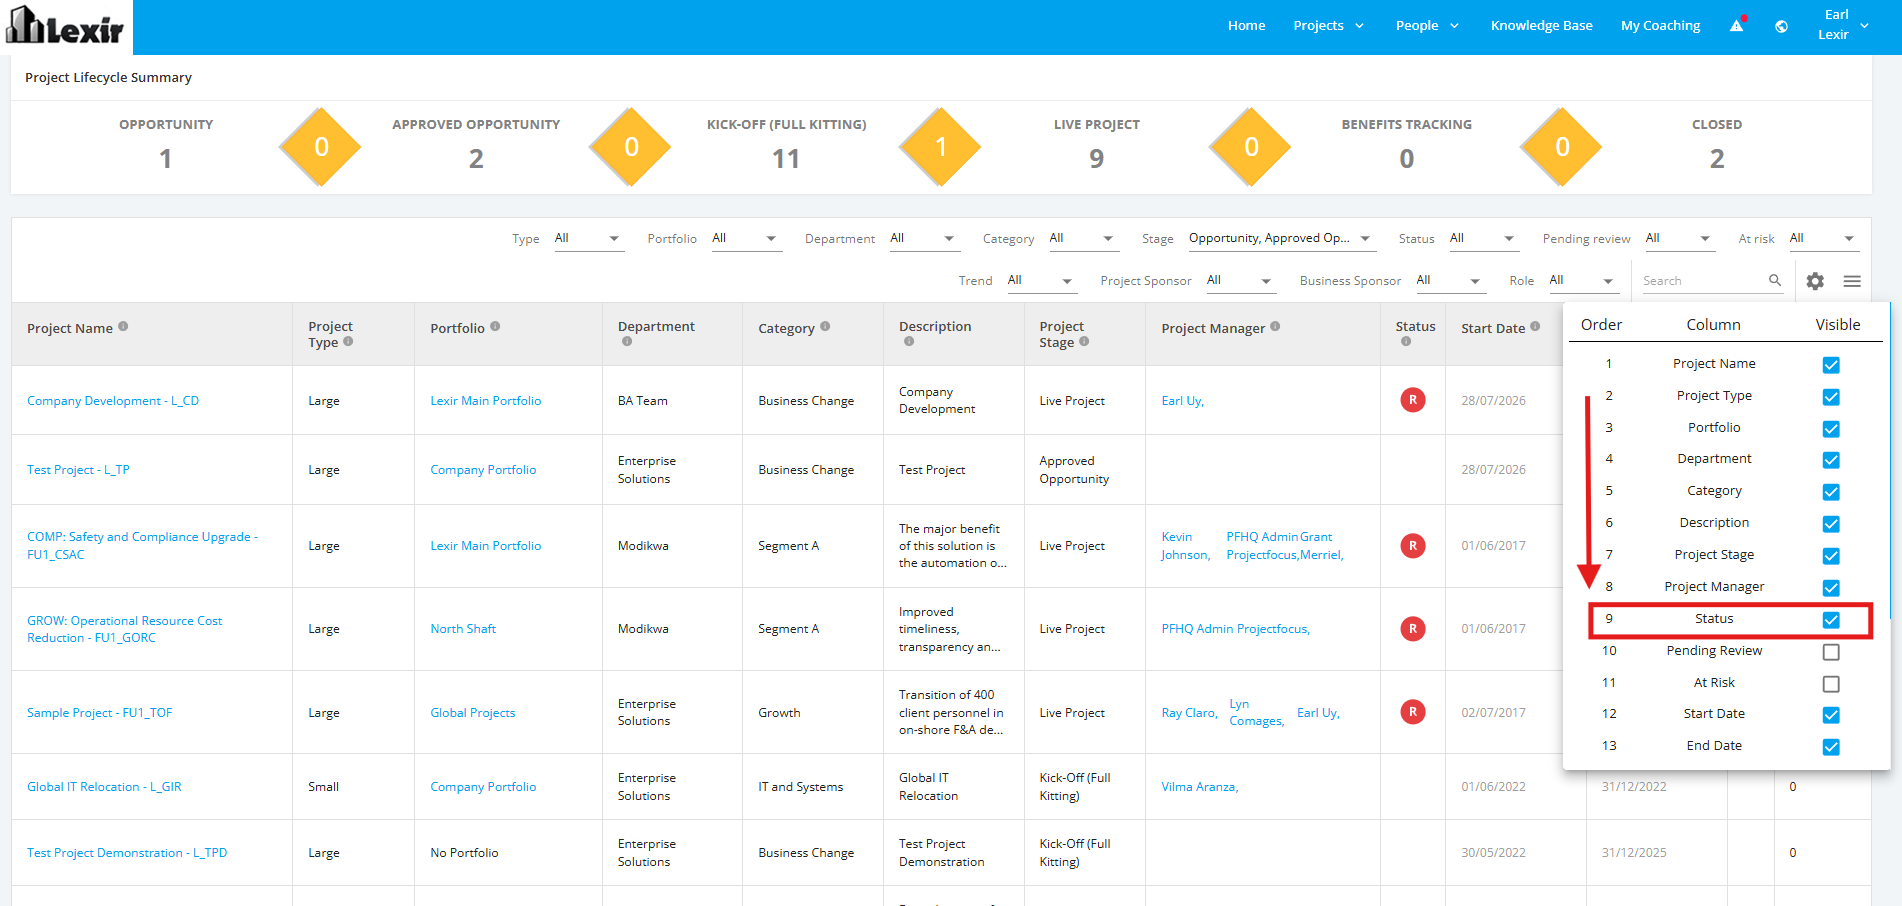This screenshot has height=906, width=1902.
Task: Open Test Project - L_TP link
Action: point(78,470)
